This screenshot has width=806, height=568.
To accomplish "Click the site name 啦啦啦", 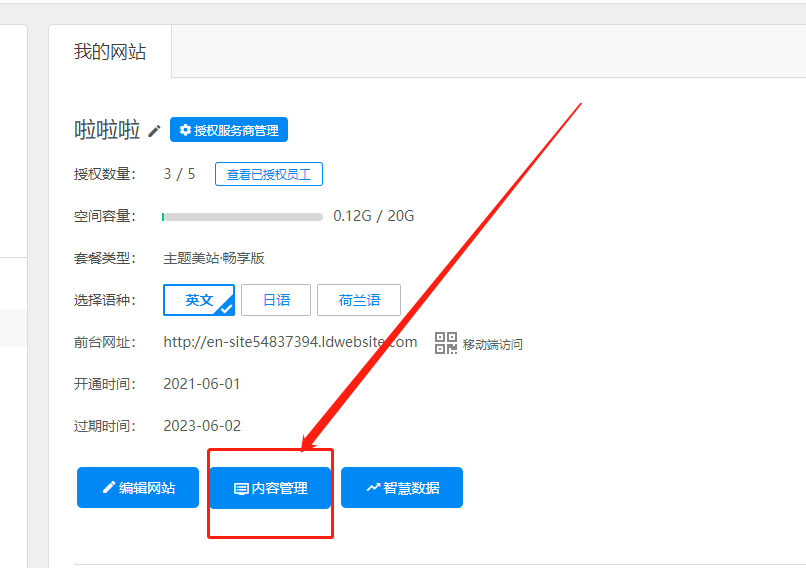I will (x=107, y=130).
